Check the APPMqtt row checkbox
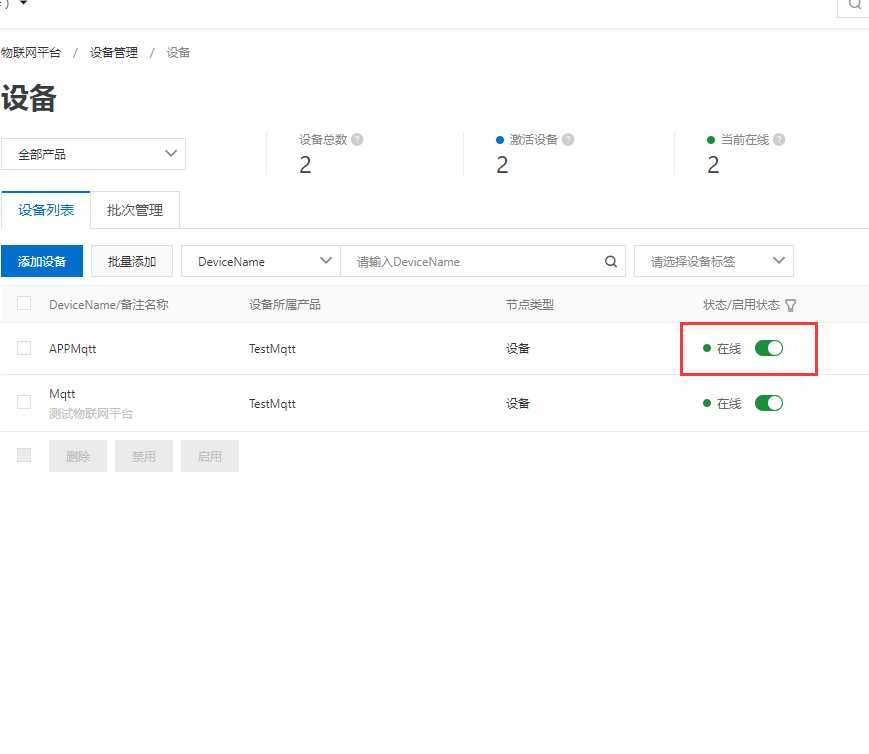The height and width of the screenshot is (754, 869). tap(24, 348)
